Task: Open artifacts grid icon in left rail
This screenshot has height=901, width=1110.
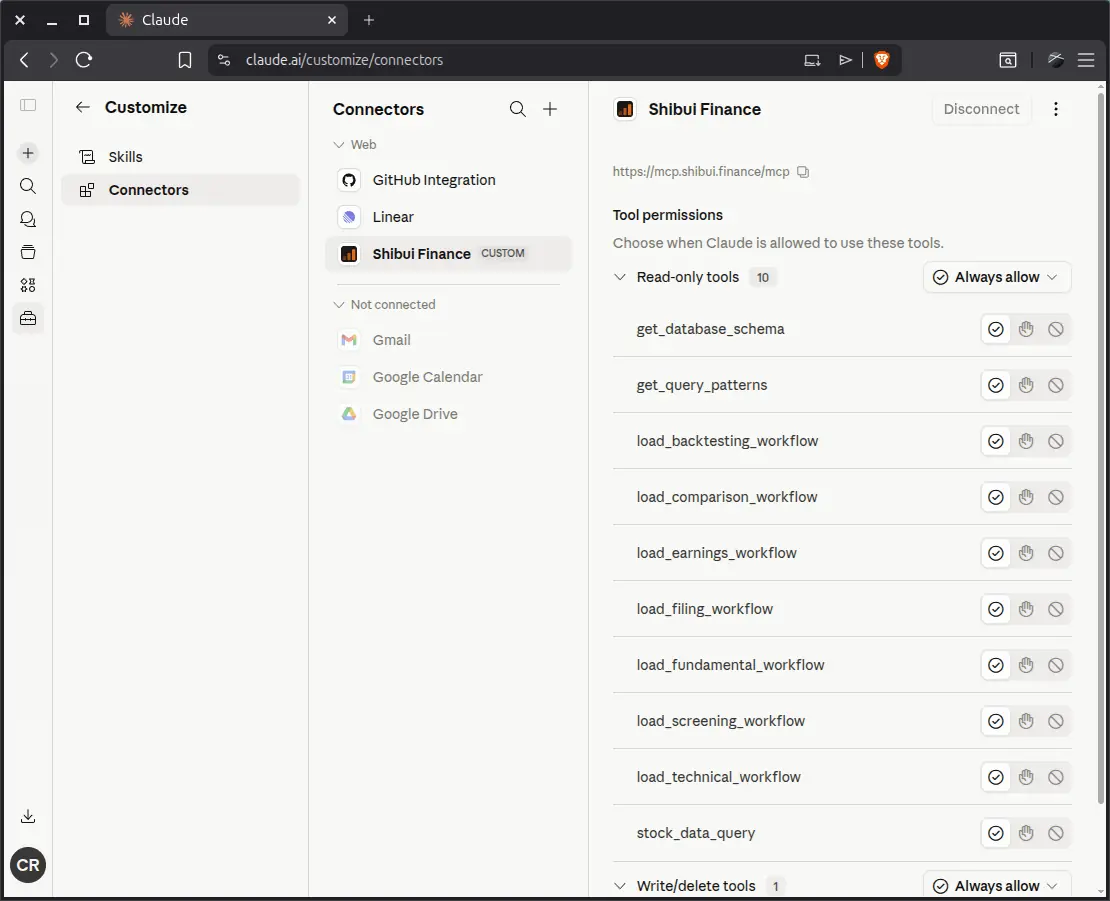Action: point(28,285)
